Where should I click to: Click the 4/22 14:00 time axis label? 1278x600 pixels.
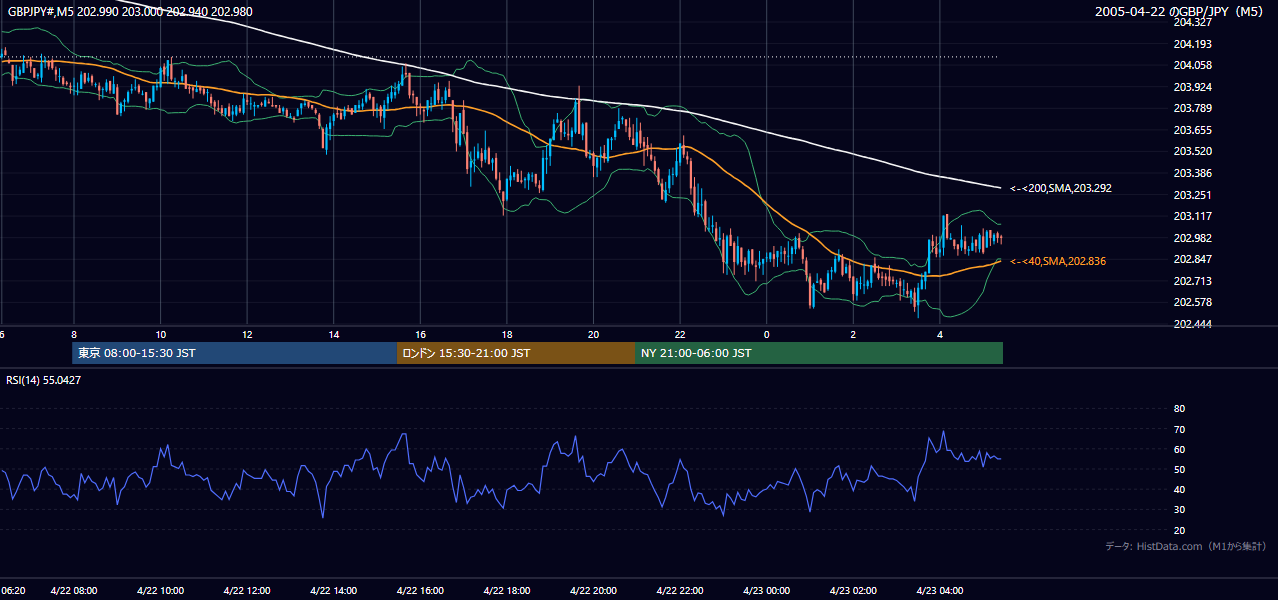(x=334, y=590)
